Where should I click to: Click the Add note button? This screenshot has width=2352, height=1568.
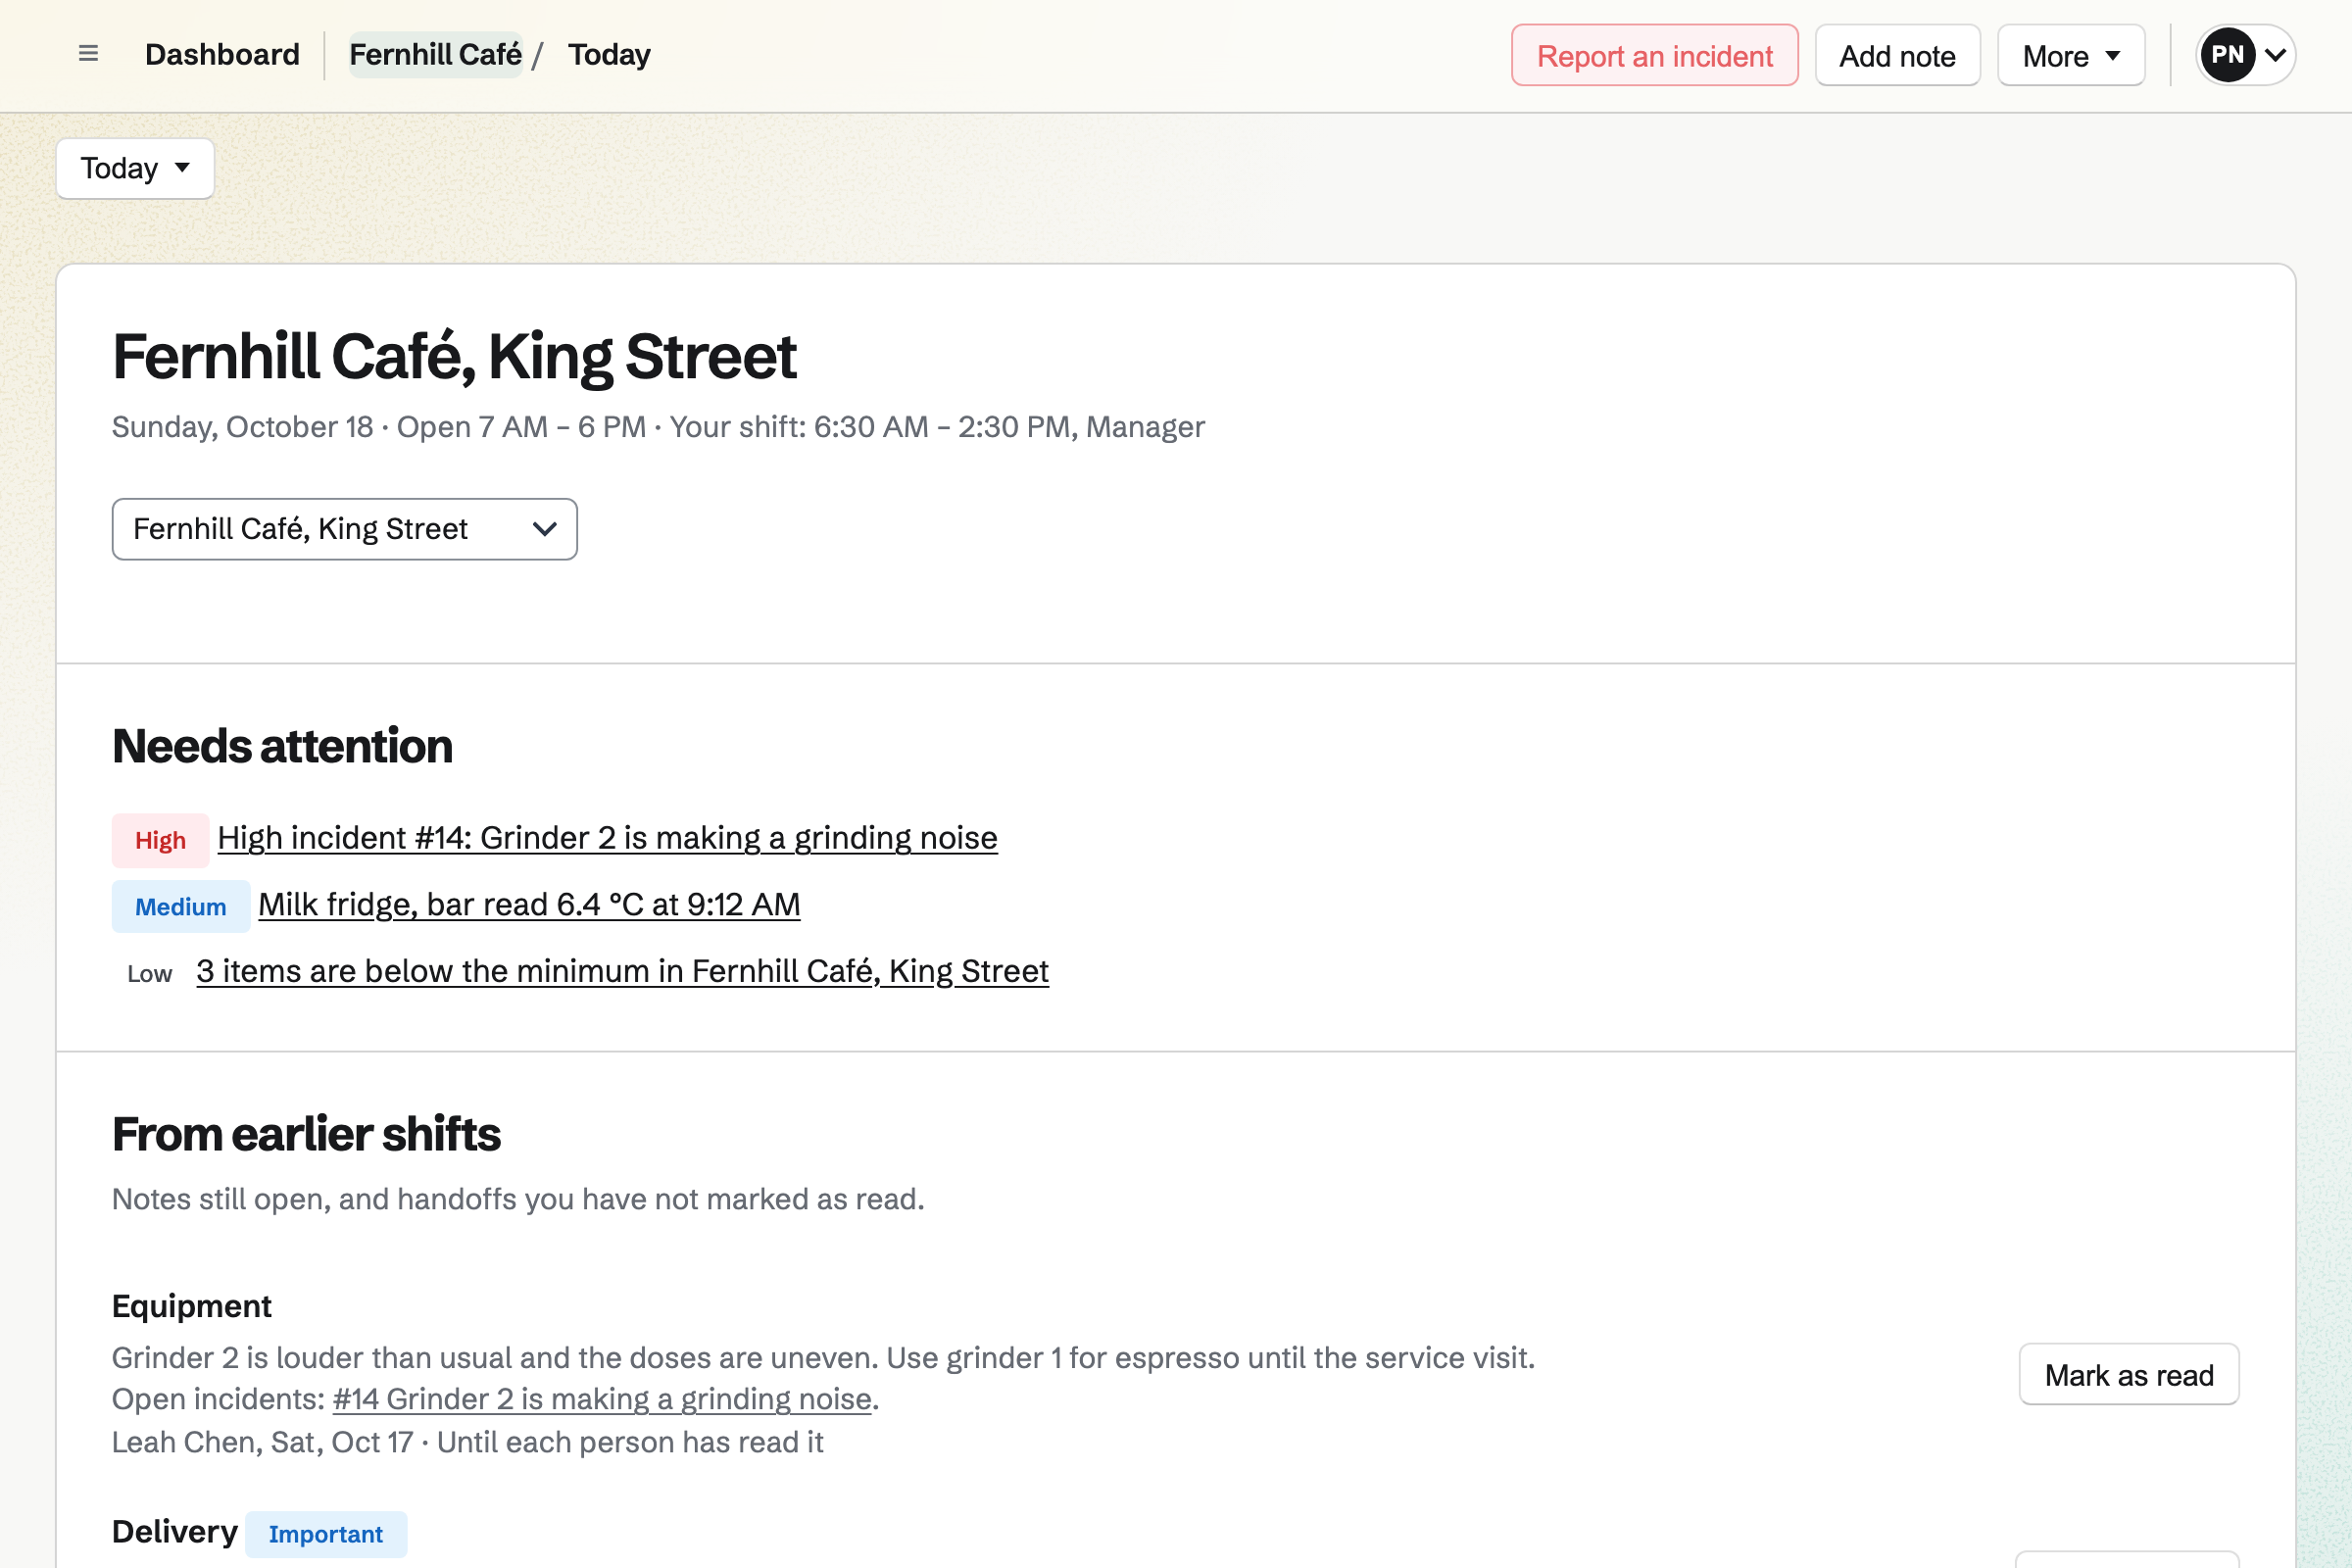tap(1897, 56)
